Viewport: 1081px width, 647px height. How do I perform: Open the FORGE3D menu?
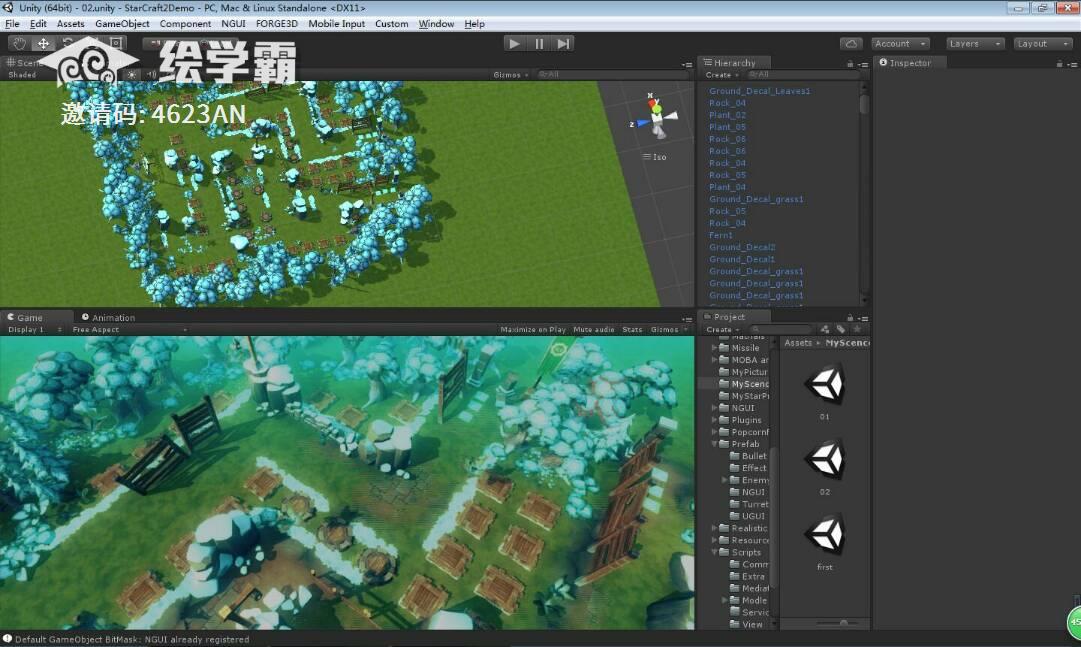point(276,23)
